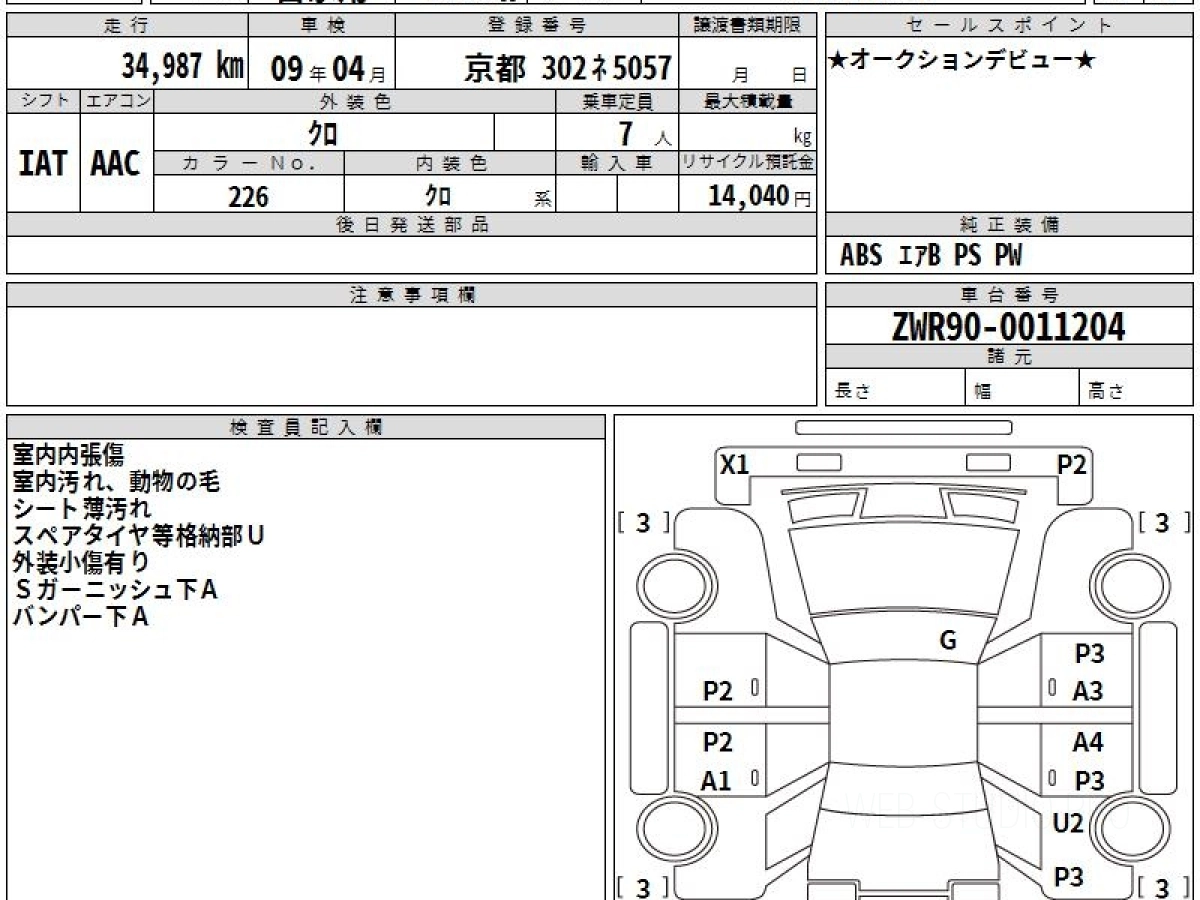Click the U2 dent mark on the diagram
1200x900 pixels.
tap(1068, 824)
